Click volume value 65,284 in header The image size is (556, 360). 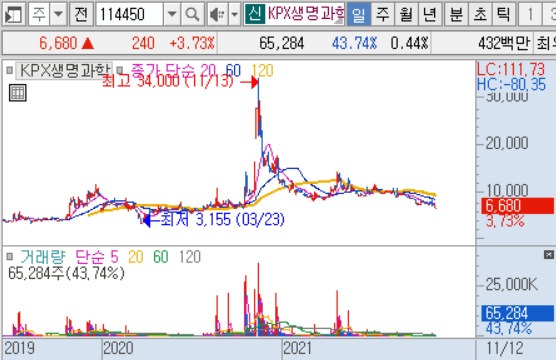tap(282, 44)
